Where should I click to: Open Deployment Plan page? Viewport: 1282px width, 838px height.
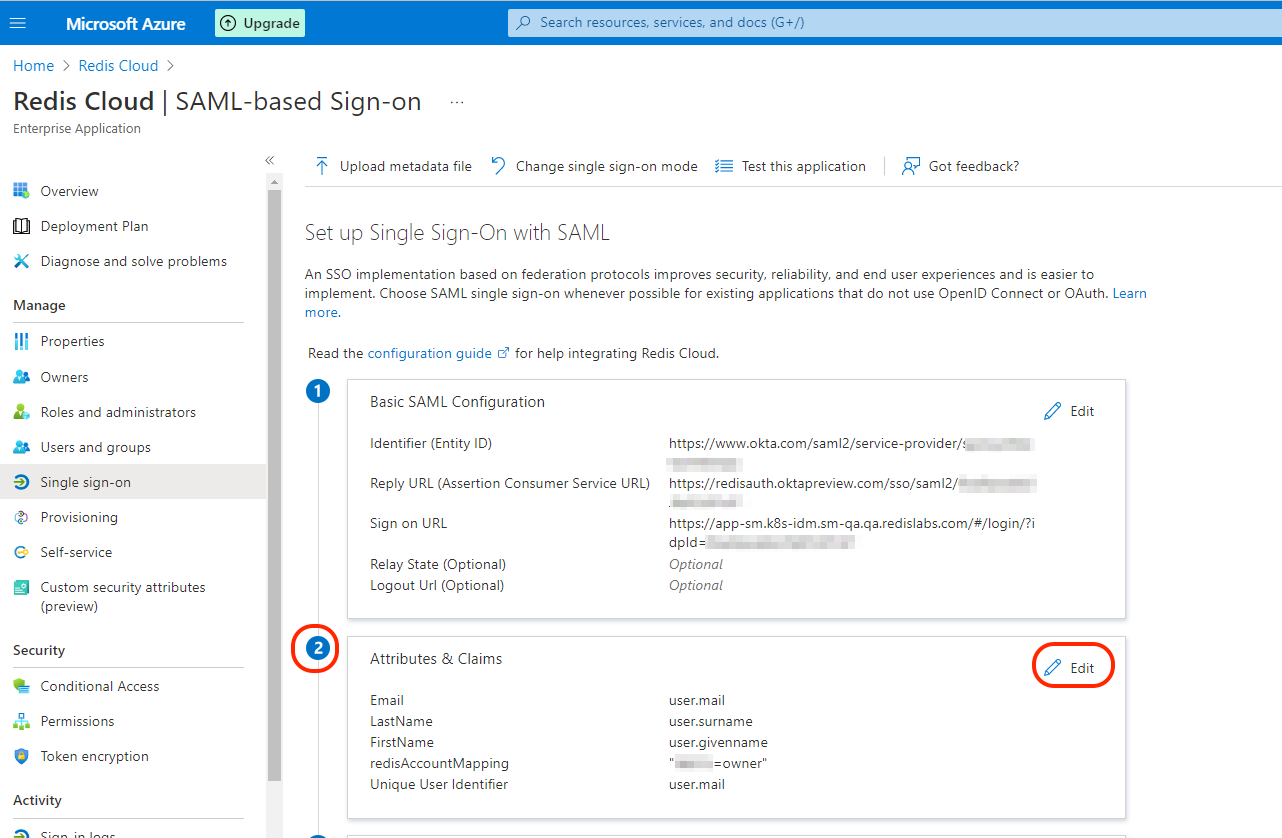pos(94,226)
